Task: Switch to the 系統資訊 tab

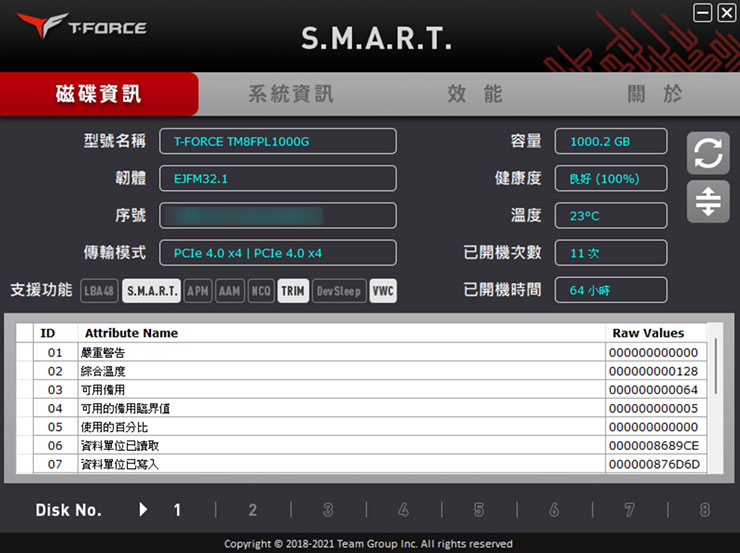Action: pos(291,94)
